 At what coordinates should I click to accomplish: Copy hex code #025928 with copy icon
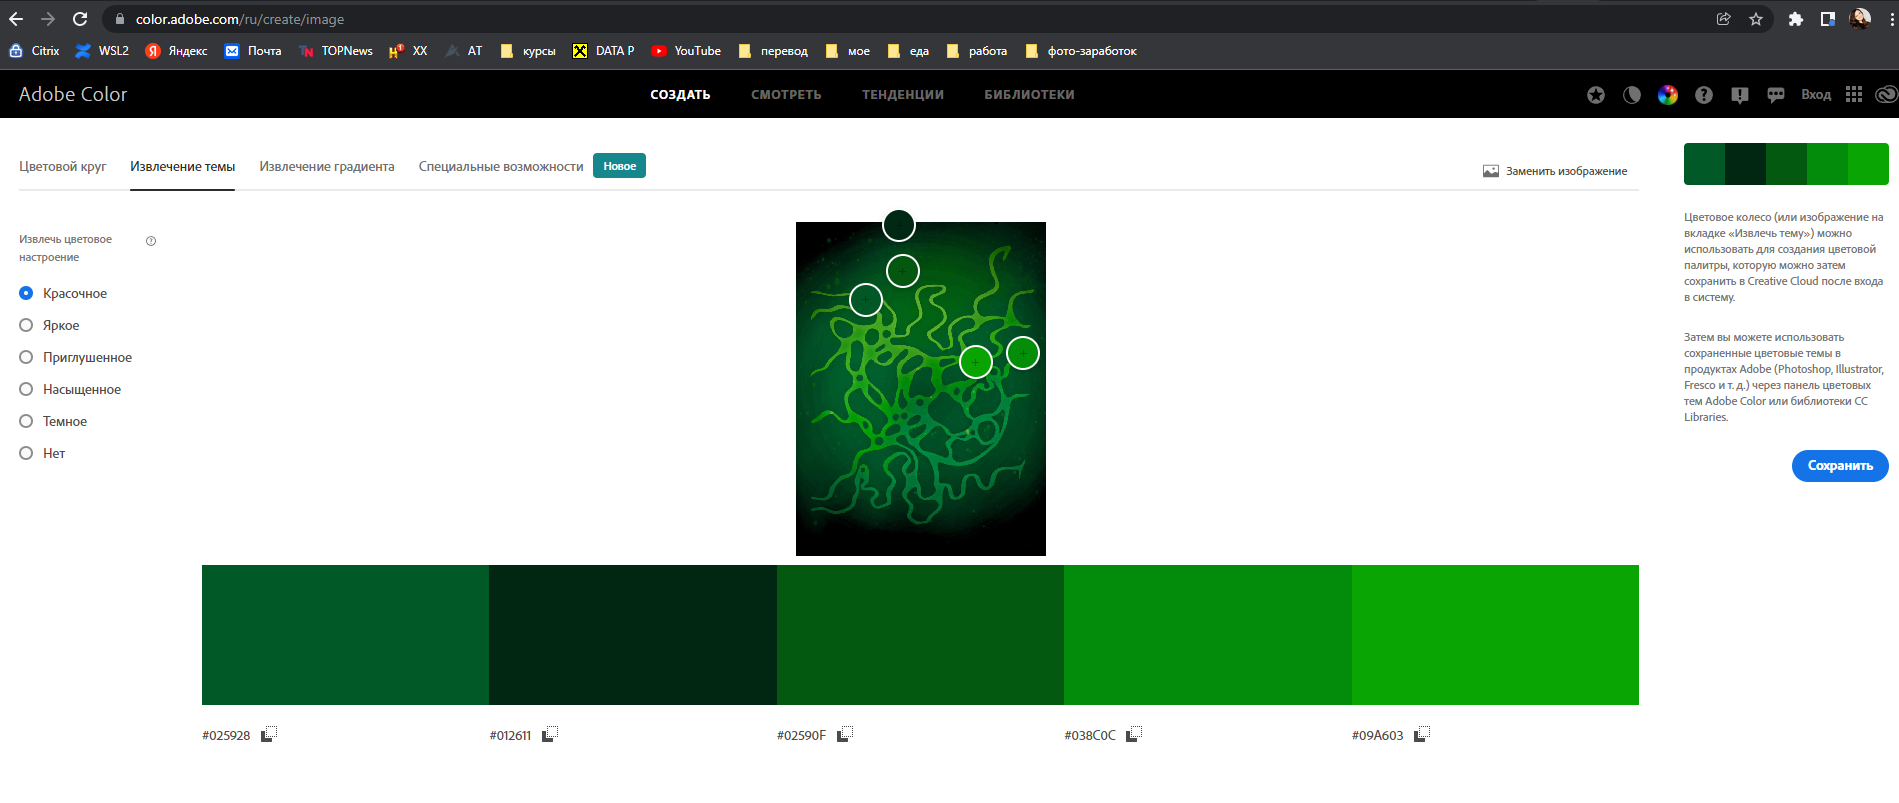pyautogui.click(x=269, y=735)
